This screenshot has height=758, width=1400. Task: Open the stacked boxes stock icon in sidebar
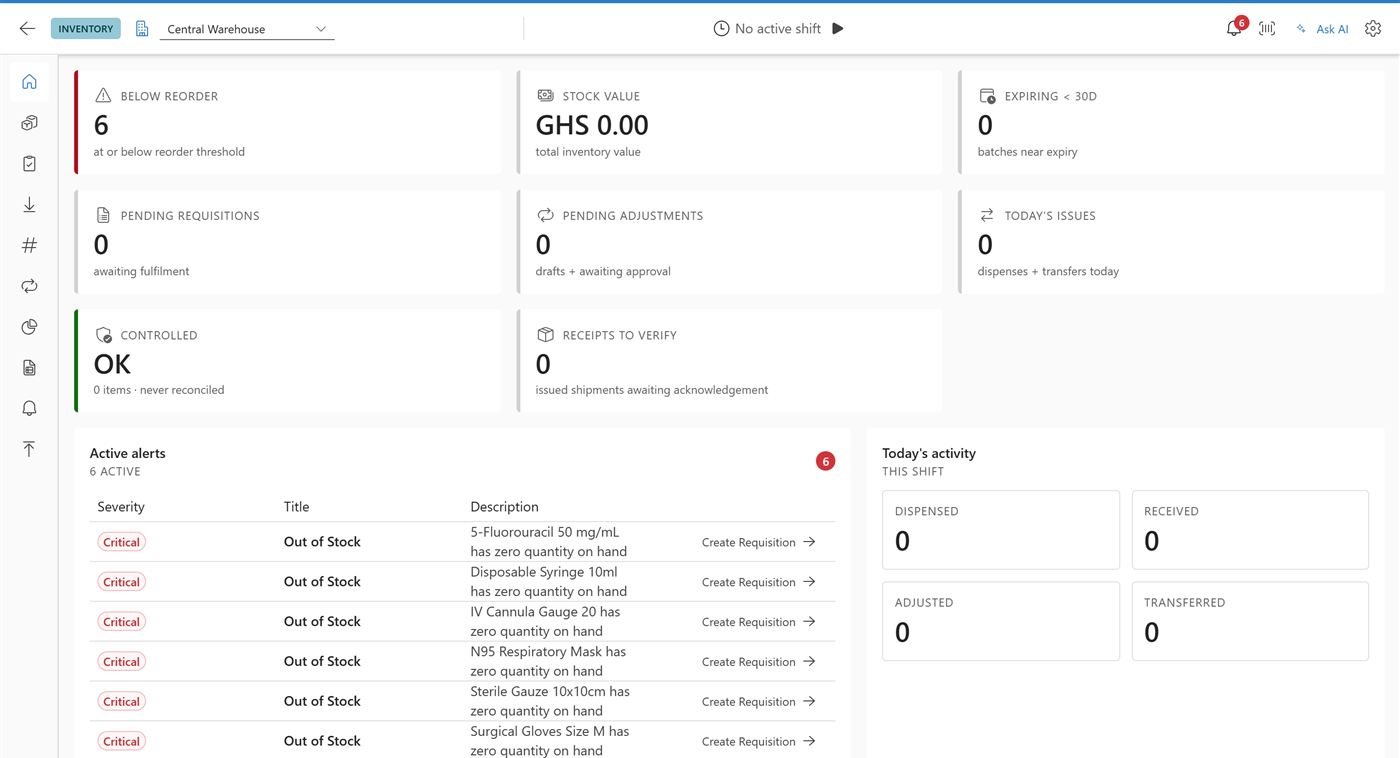[x=29, y=123]
